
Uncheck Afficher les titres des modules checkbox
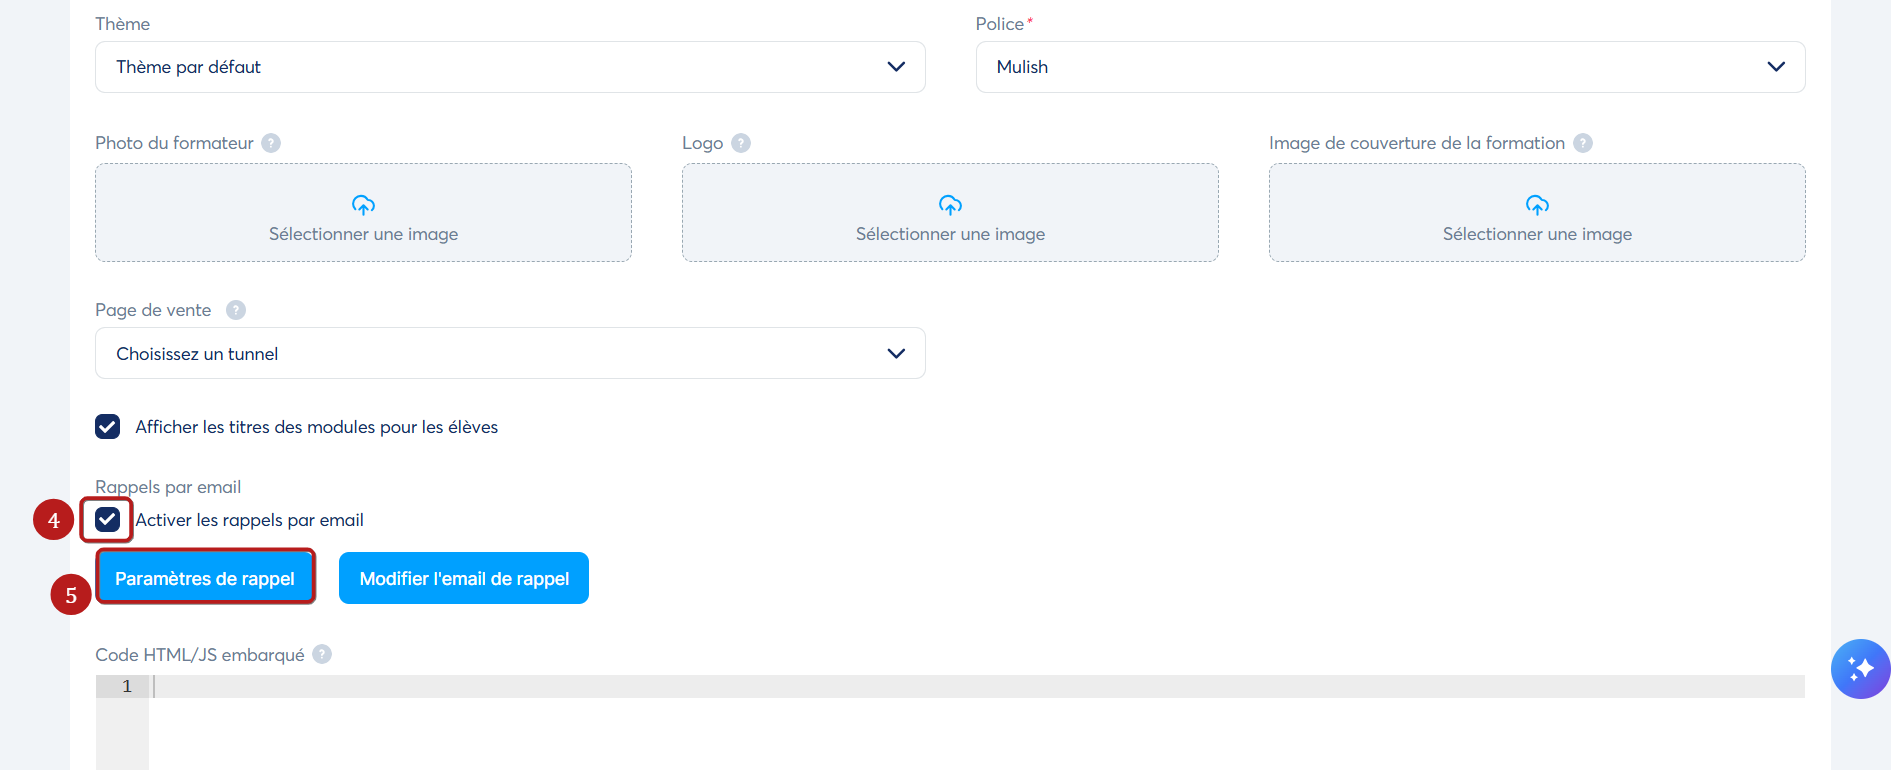108,427
